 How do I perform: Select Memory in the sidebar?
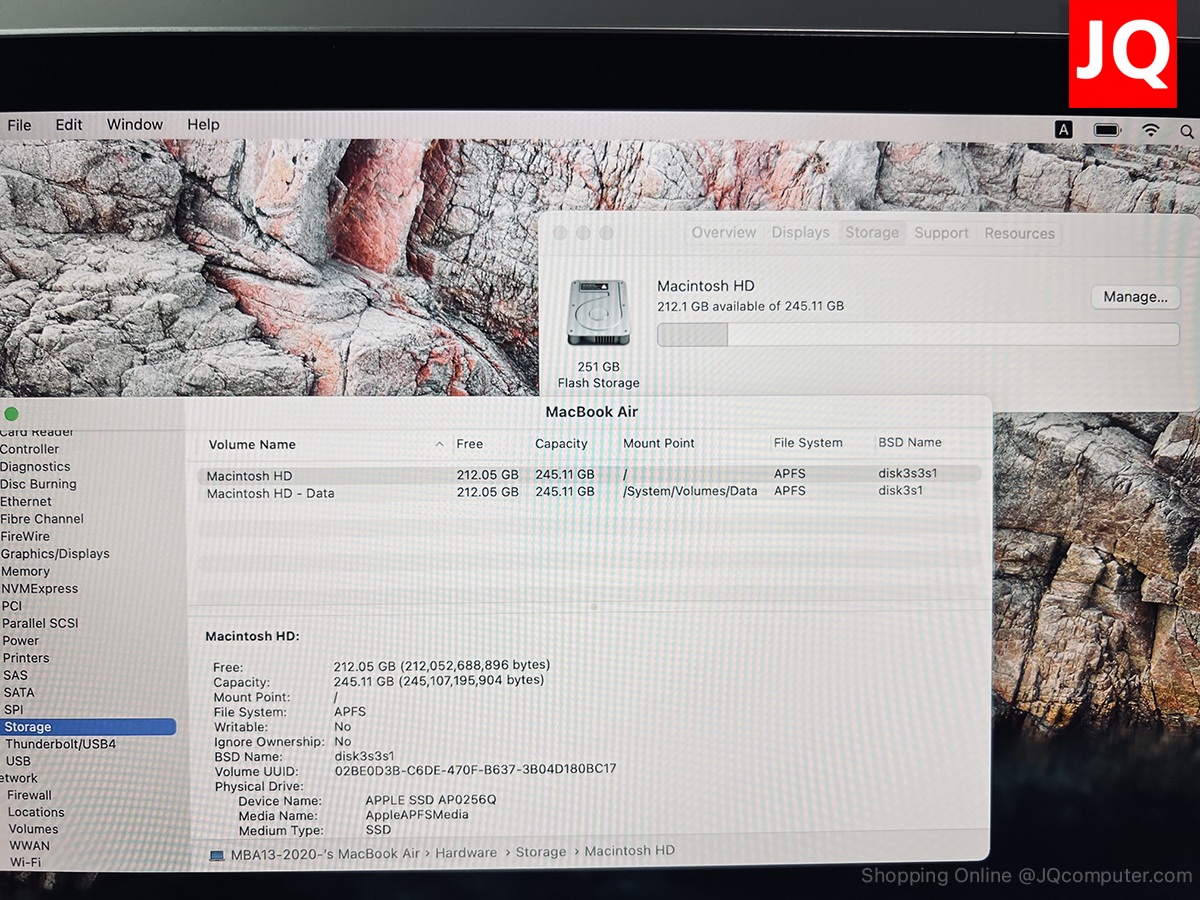tap(25, 571)
